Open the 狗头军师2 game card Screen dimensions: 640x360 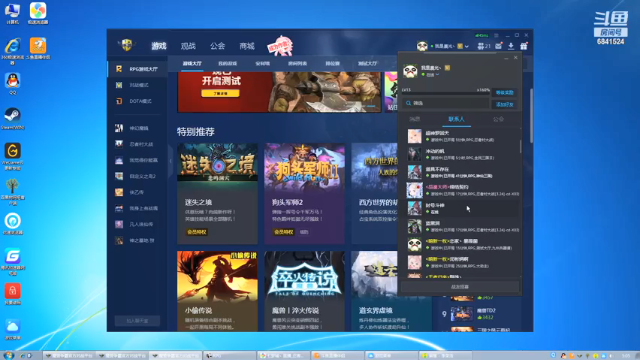[x=304, y=193]
